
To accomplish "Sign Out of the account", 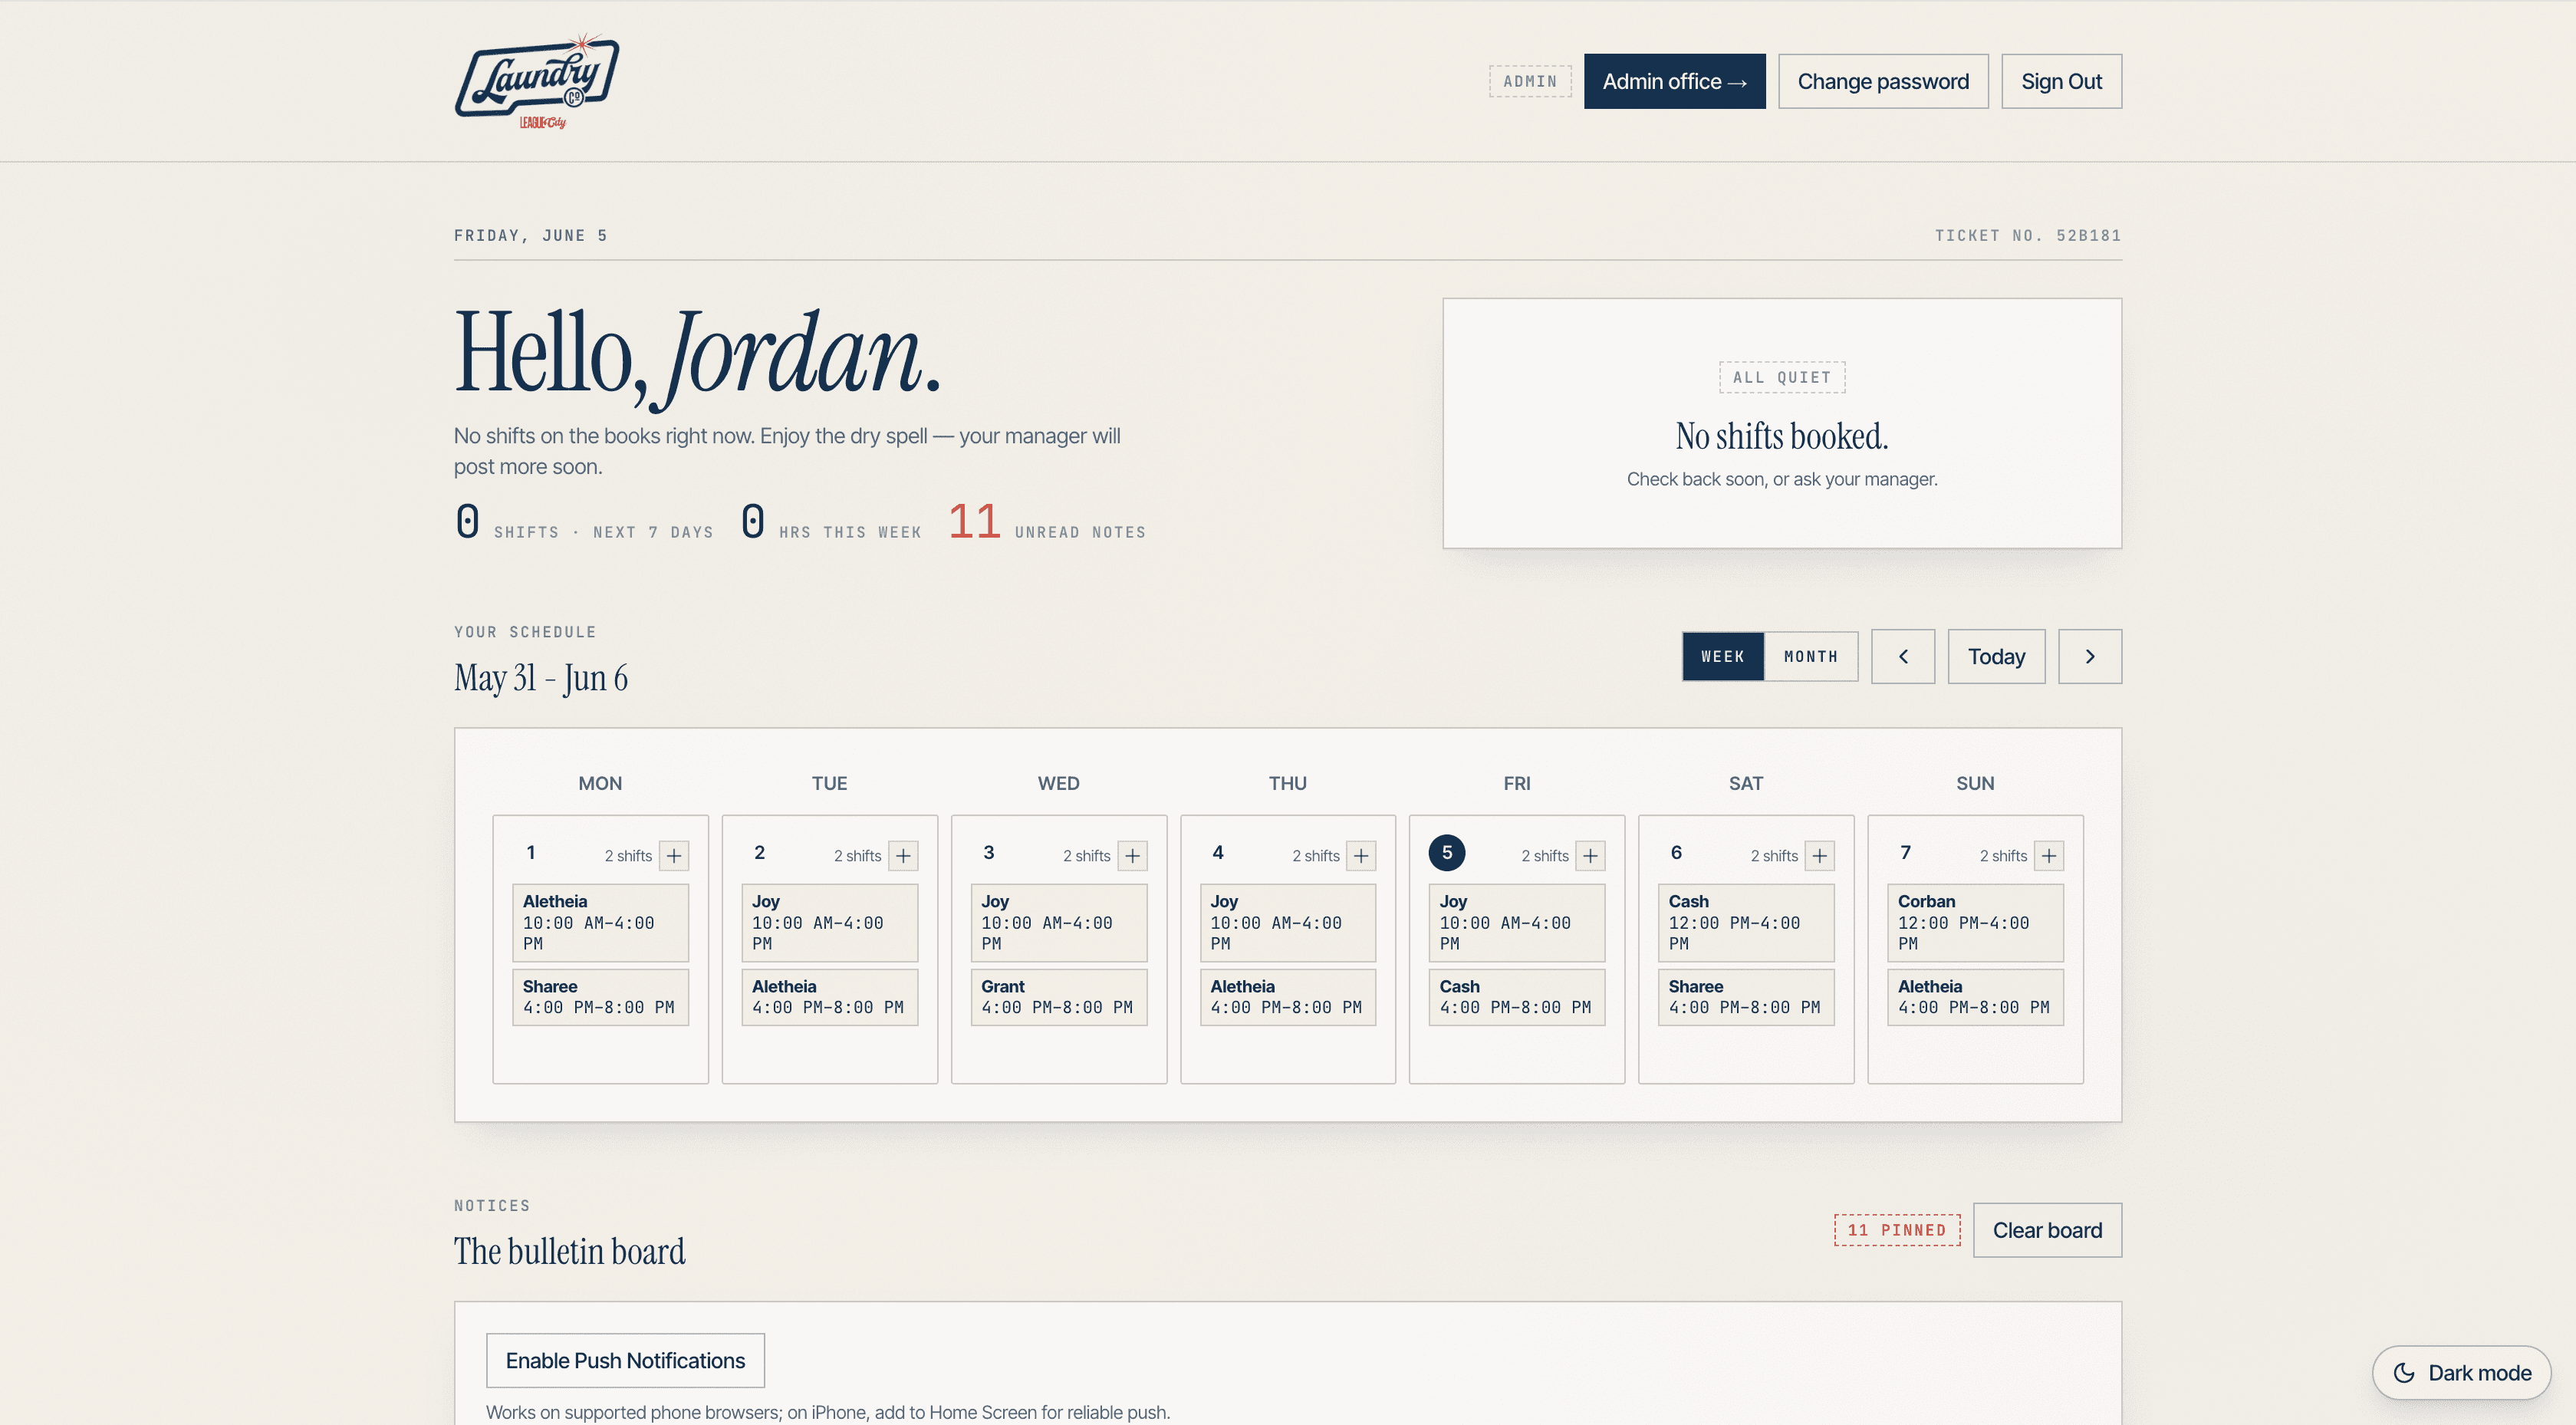I will click(2061, 81).
